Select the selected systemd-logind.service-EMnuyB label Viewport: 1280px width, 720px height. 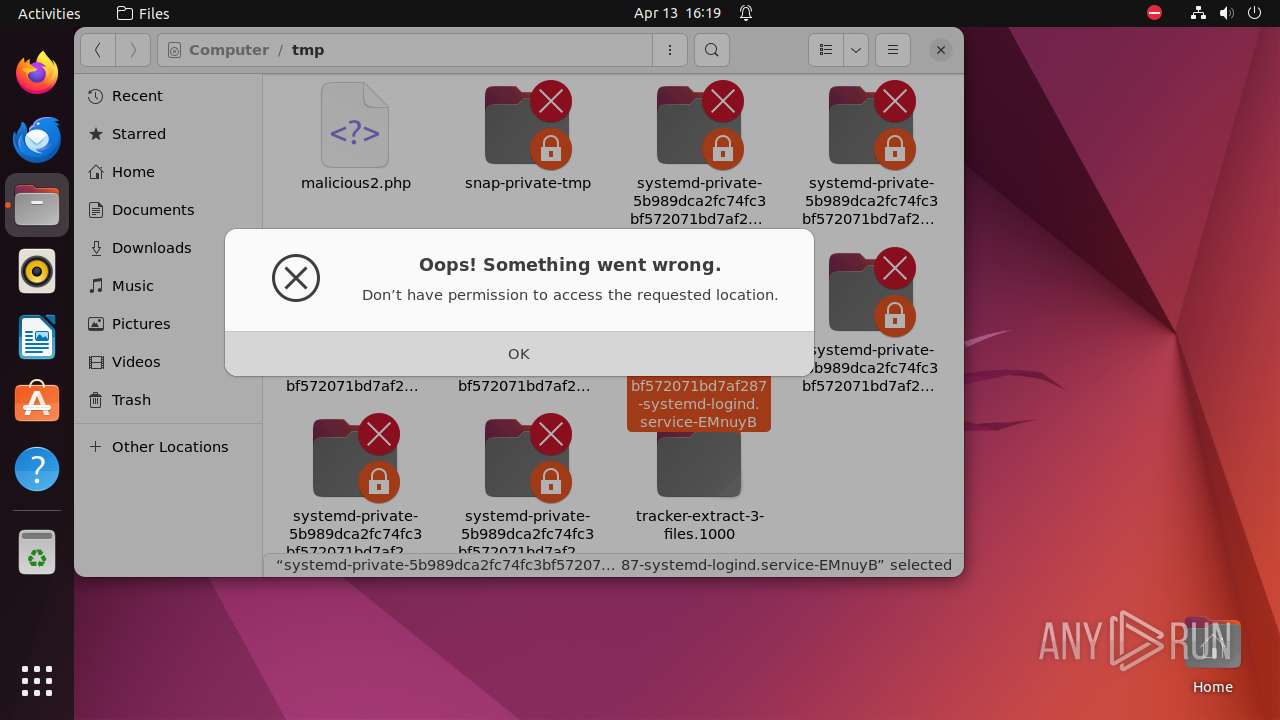point(699,404)
